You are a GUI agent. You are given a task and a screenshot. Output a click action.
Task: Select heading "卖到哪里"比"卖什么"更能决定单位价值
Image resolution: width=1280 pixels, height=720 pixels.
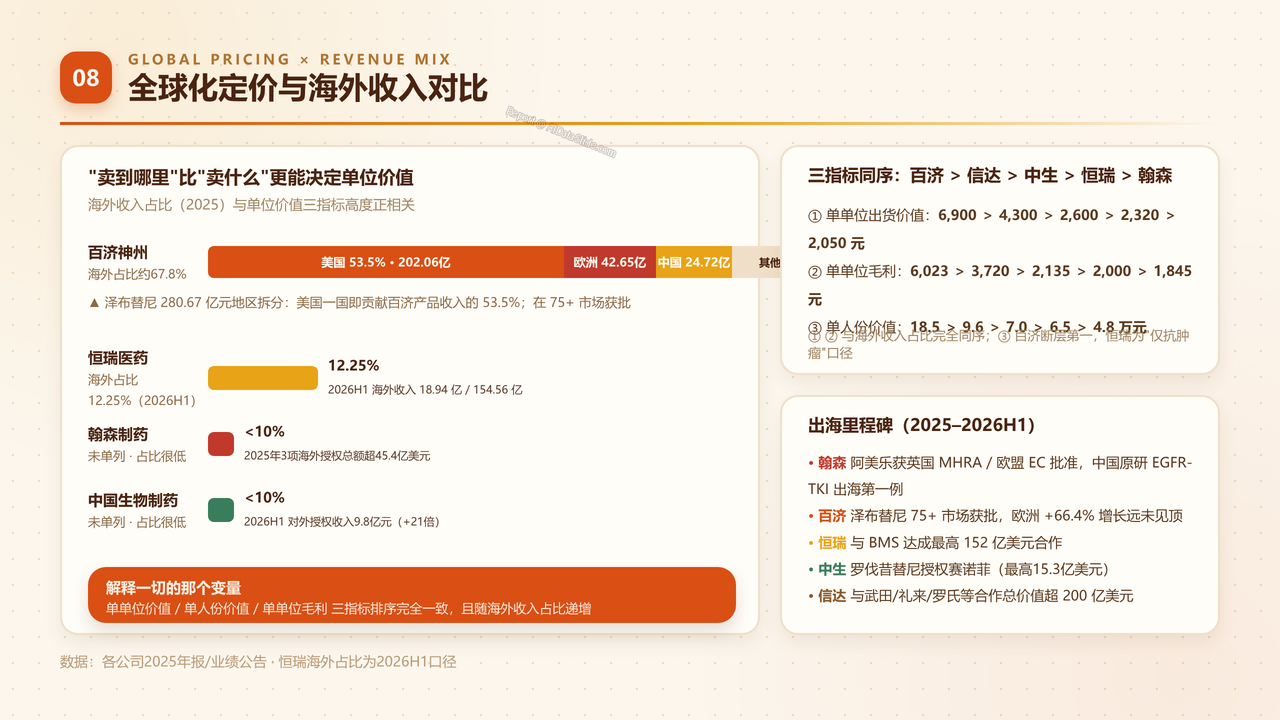pos(251,178)
